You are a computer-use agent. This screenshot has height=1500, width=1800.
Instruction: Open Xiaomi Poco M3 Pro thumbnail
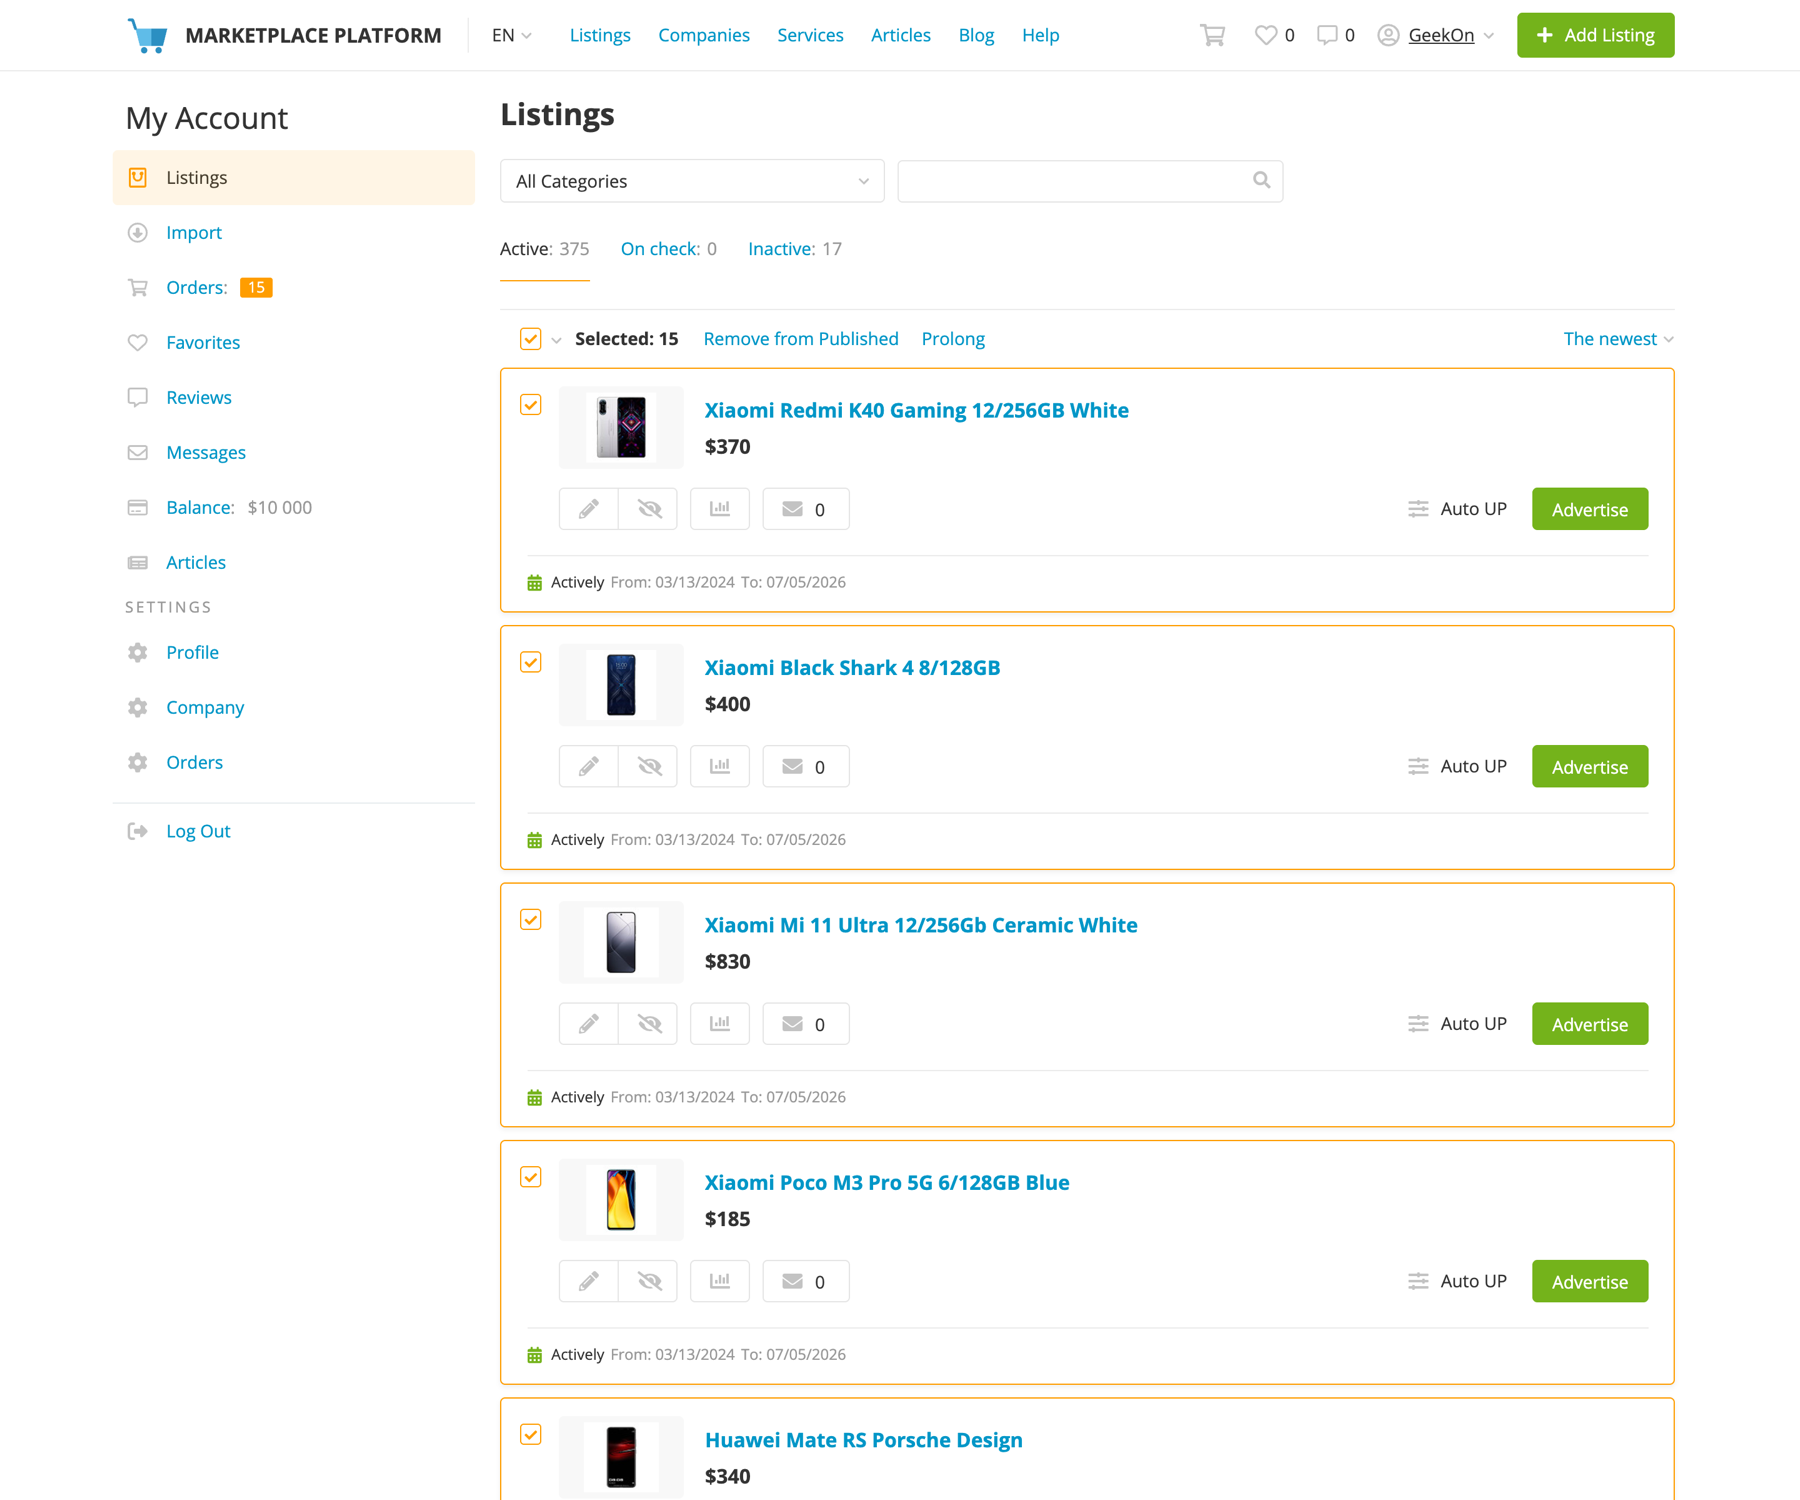pyautogui.click(x=621, y=1200)
